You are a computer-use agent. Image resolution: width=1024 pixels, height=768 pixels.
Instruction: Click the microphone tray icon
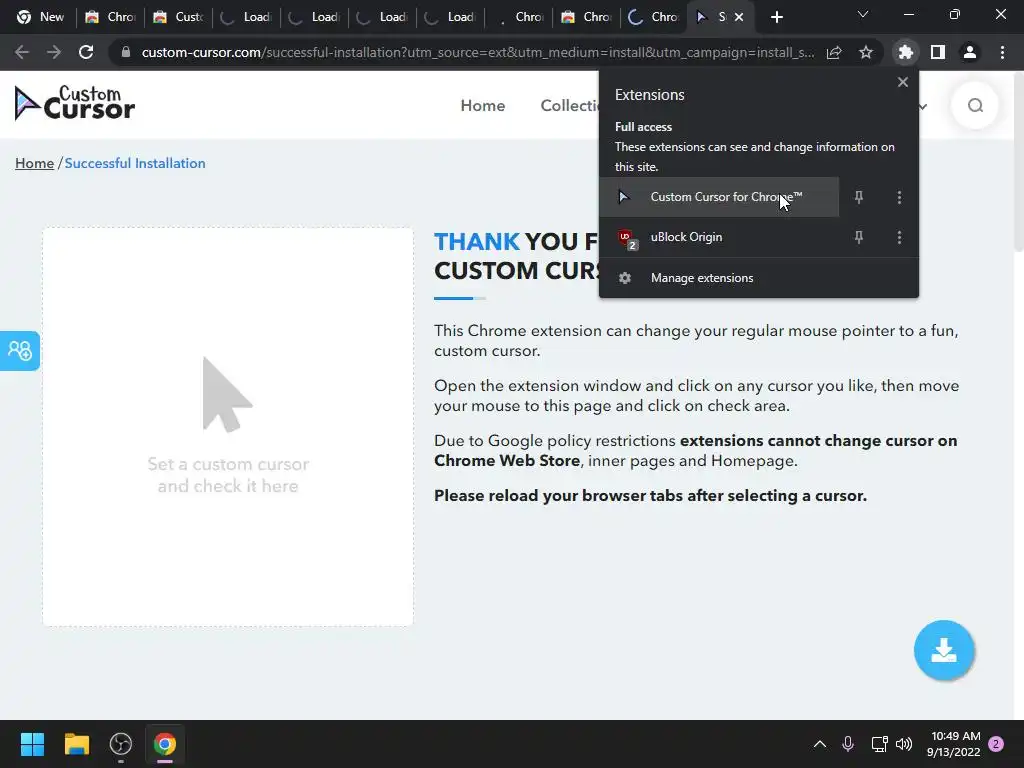click(848, 744)
